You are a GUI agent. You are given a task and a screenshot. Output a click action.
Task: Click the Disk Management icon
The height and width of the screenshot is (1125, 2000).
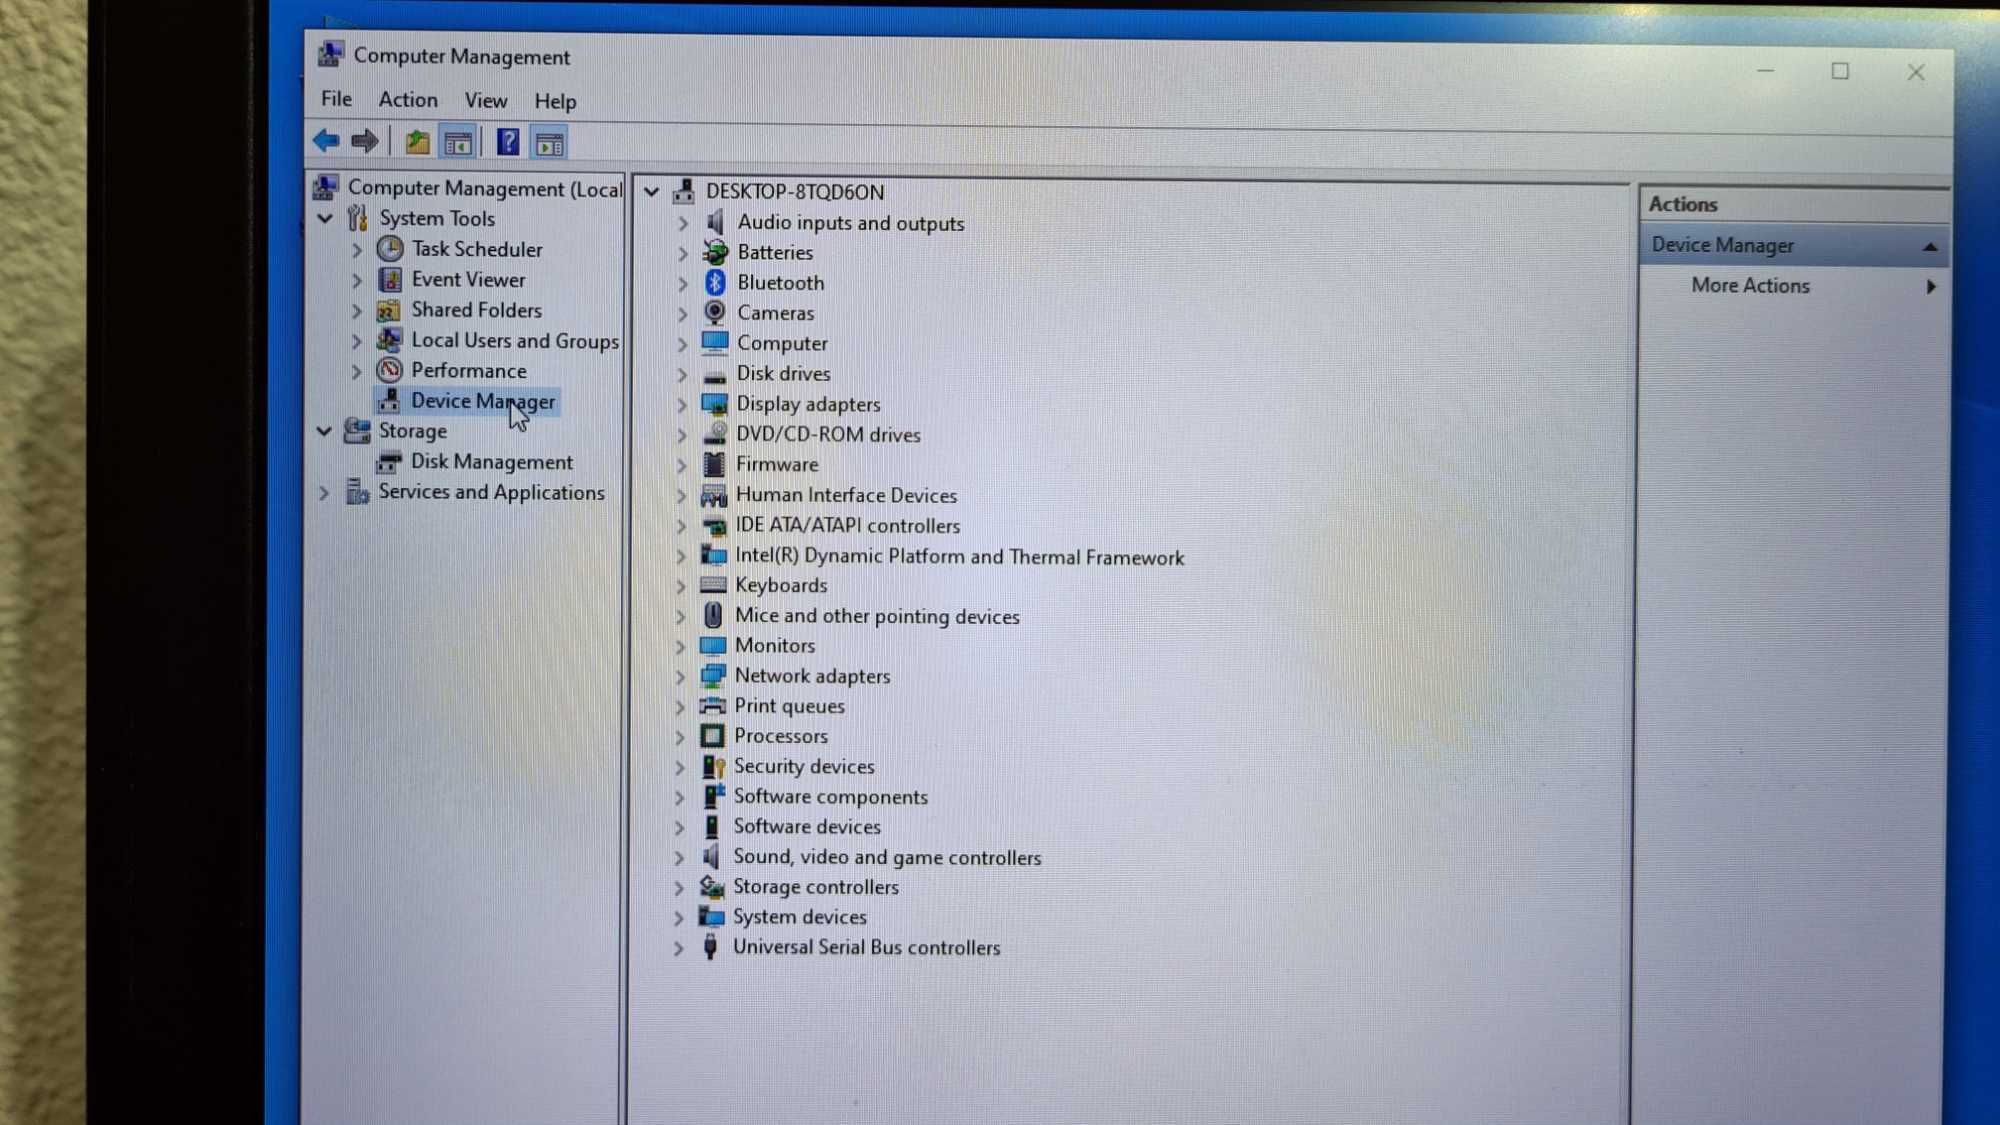388,462
